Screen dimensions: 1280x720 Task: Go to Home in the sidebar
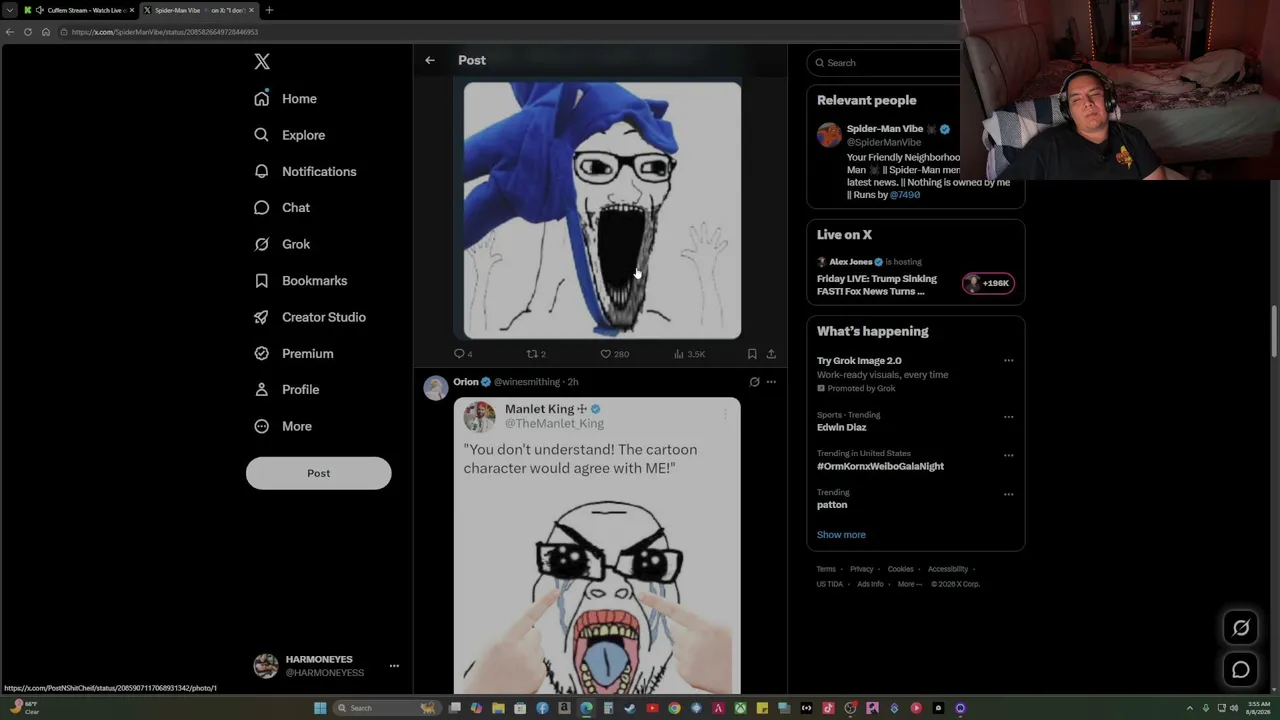pos(285,99)
